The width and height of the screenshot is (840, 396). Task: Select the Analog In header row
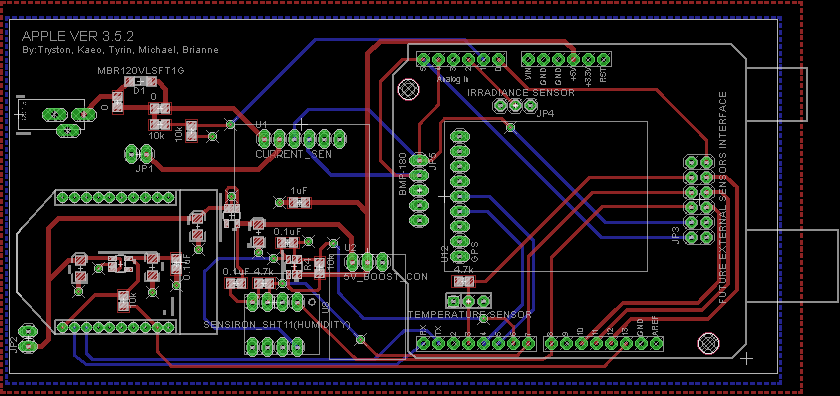point(461,59)
